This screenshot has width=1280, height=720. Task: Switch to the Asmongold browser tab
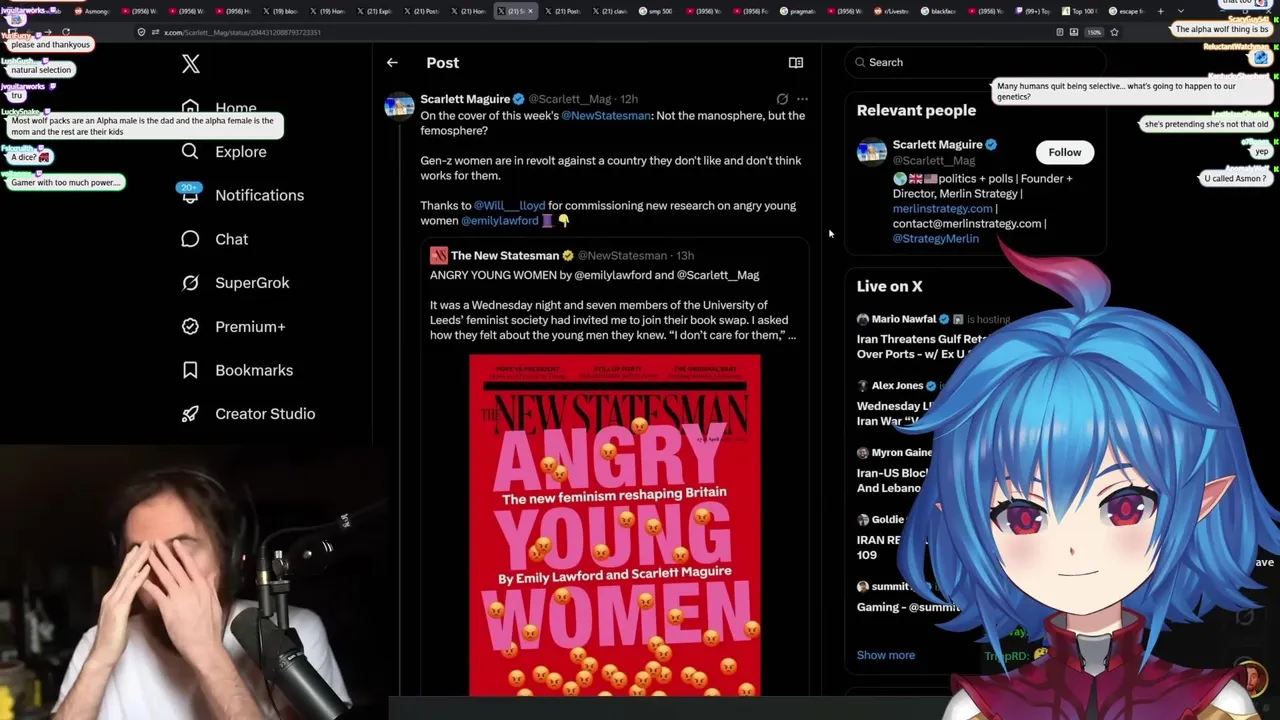point(91,11)
